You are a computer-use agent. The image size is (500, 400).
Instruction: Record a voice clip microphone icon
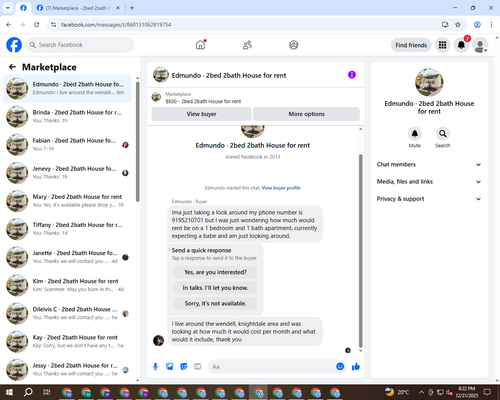point(155,367)
